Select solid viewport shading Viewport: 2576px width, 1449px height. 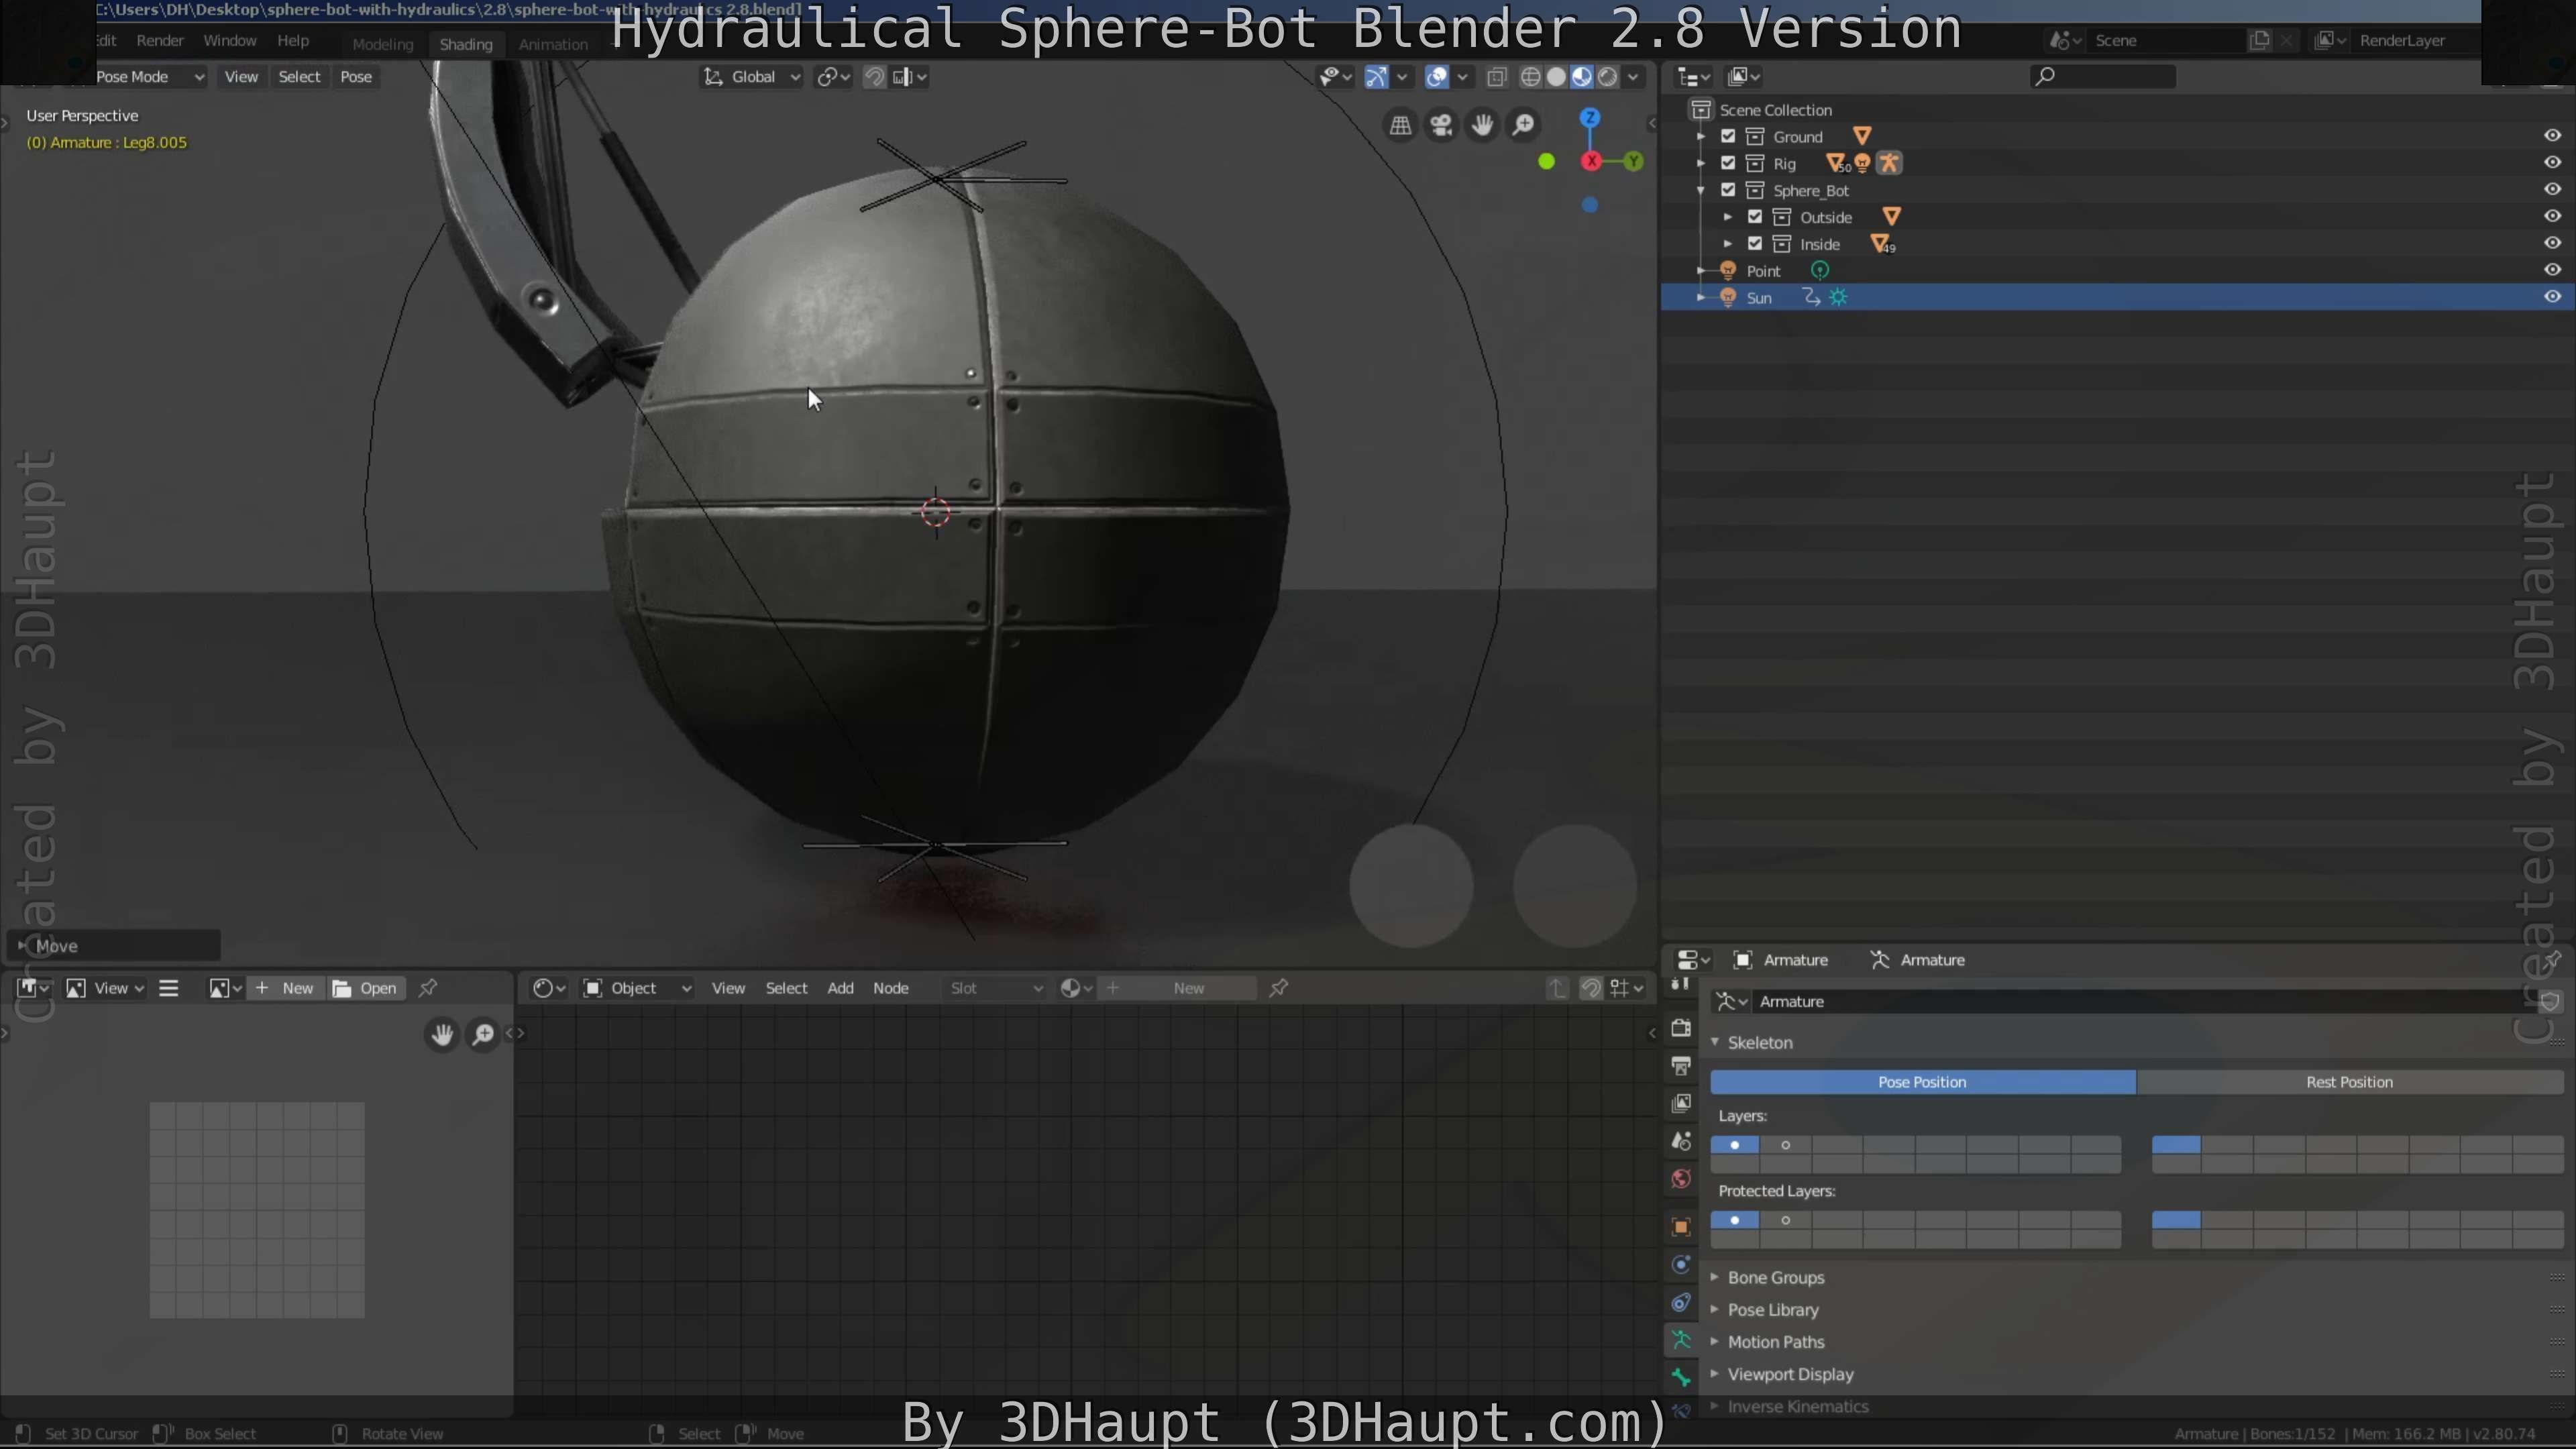[x=1556, y=77]
